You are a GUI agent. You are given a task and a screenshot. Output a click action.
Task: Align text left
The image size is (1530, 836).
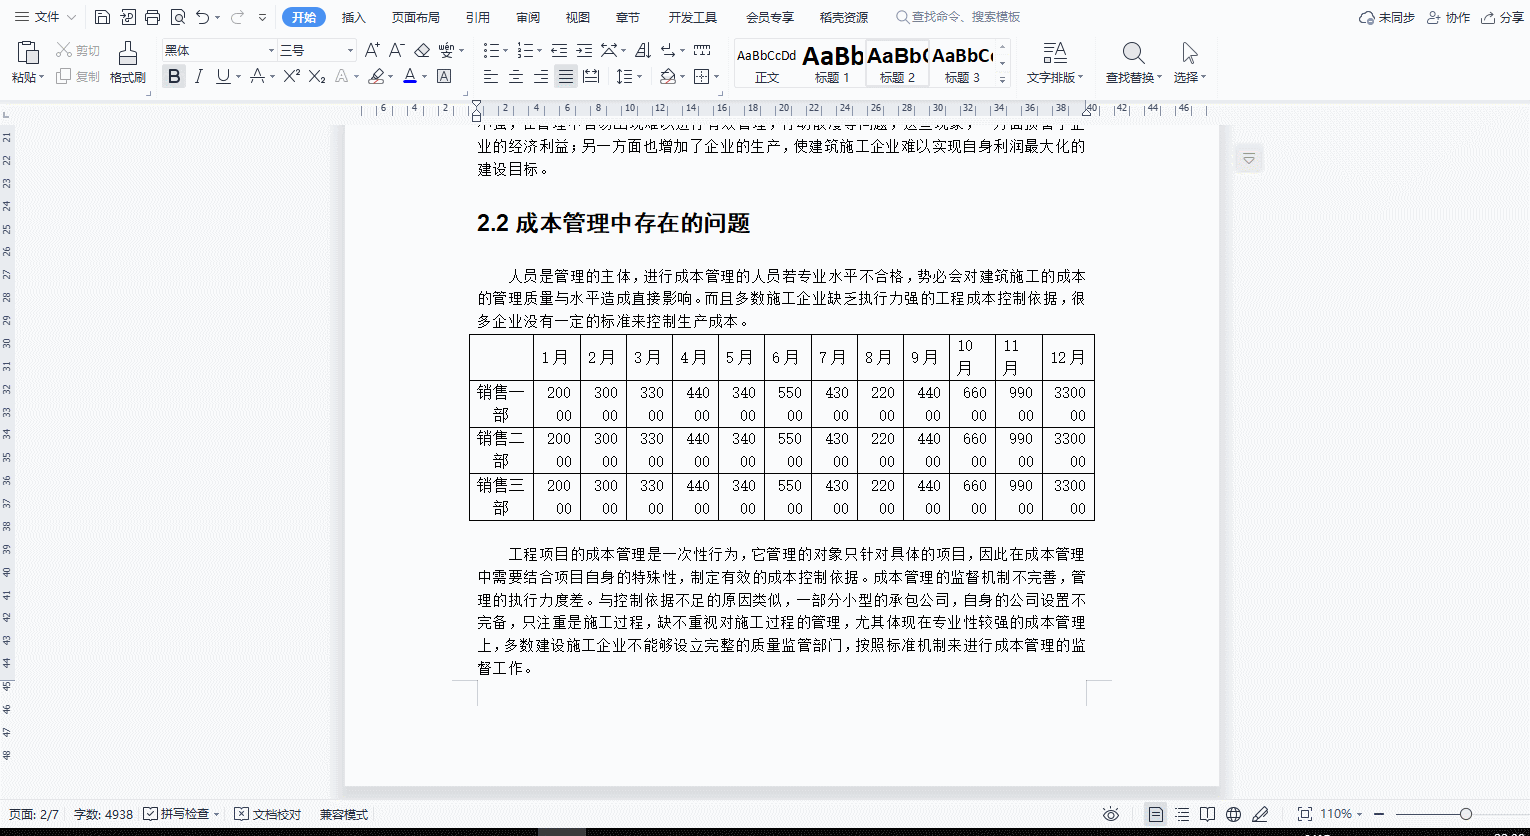pos(490,76)
